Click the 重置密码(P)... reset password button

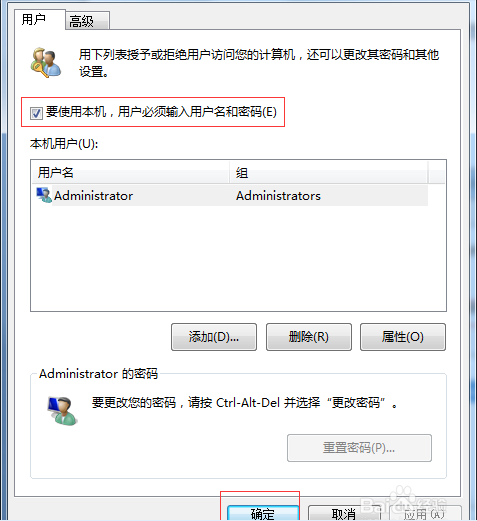pos(359,448)
